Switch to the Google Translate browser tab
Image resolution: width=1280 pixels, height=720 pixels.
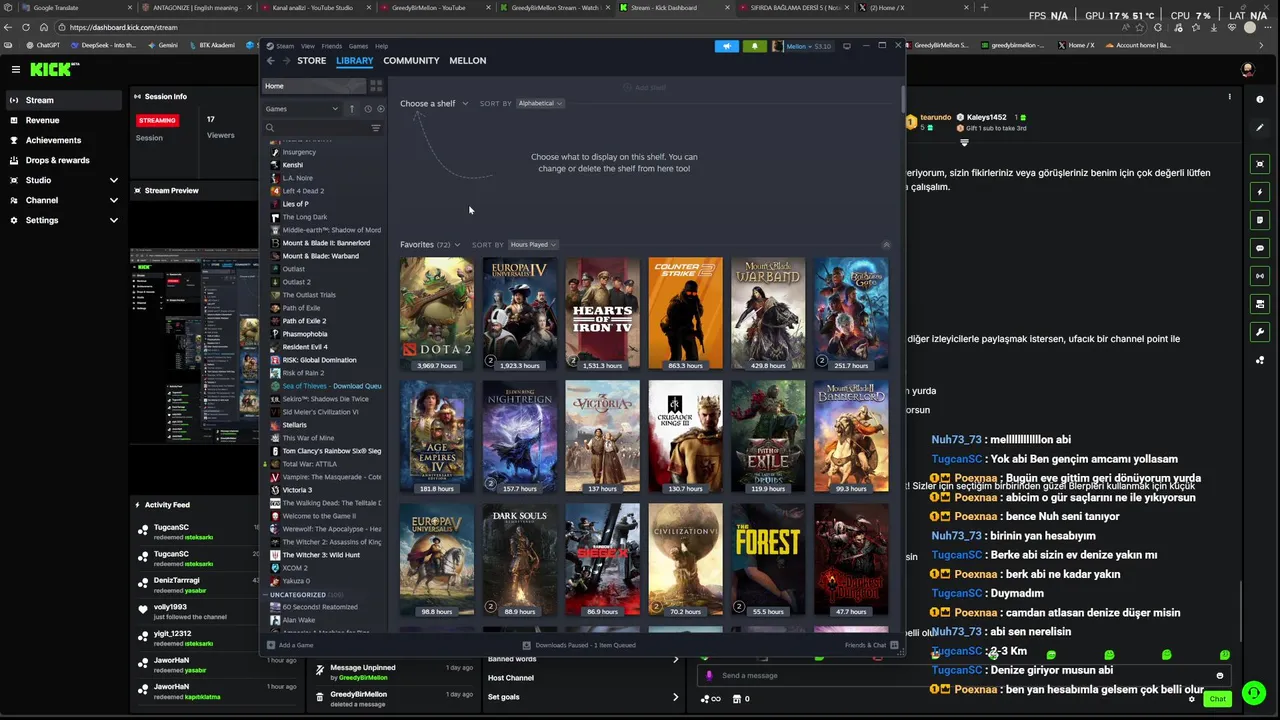(x=69, y=7)
